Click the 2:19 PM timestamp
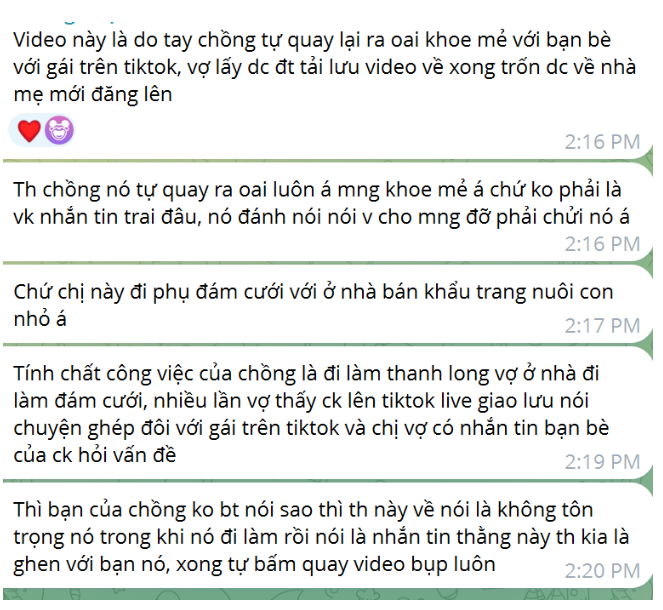Screen dimensions: 663x610 point(603,462)
